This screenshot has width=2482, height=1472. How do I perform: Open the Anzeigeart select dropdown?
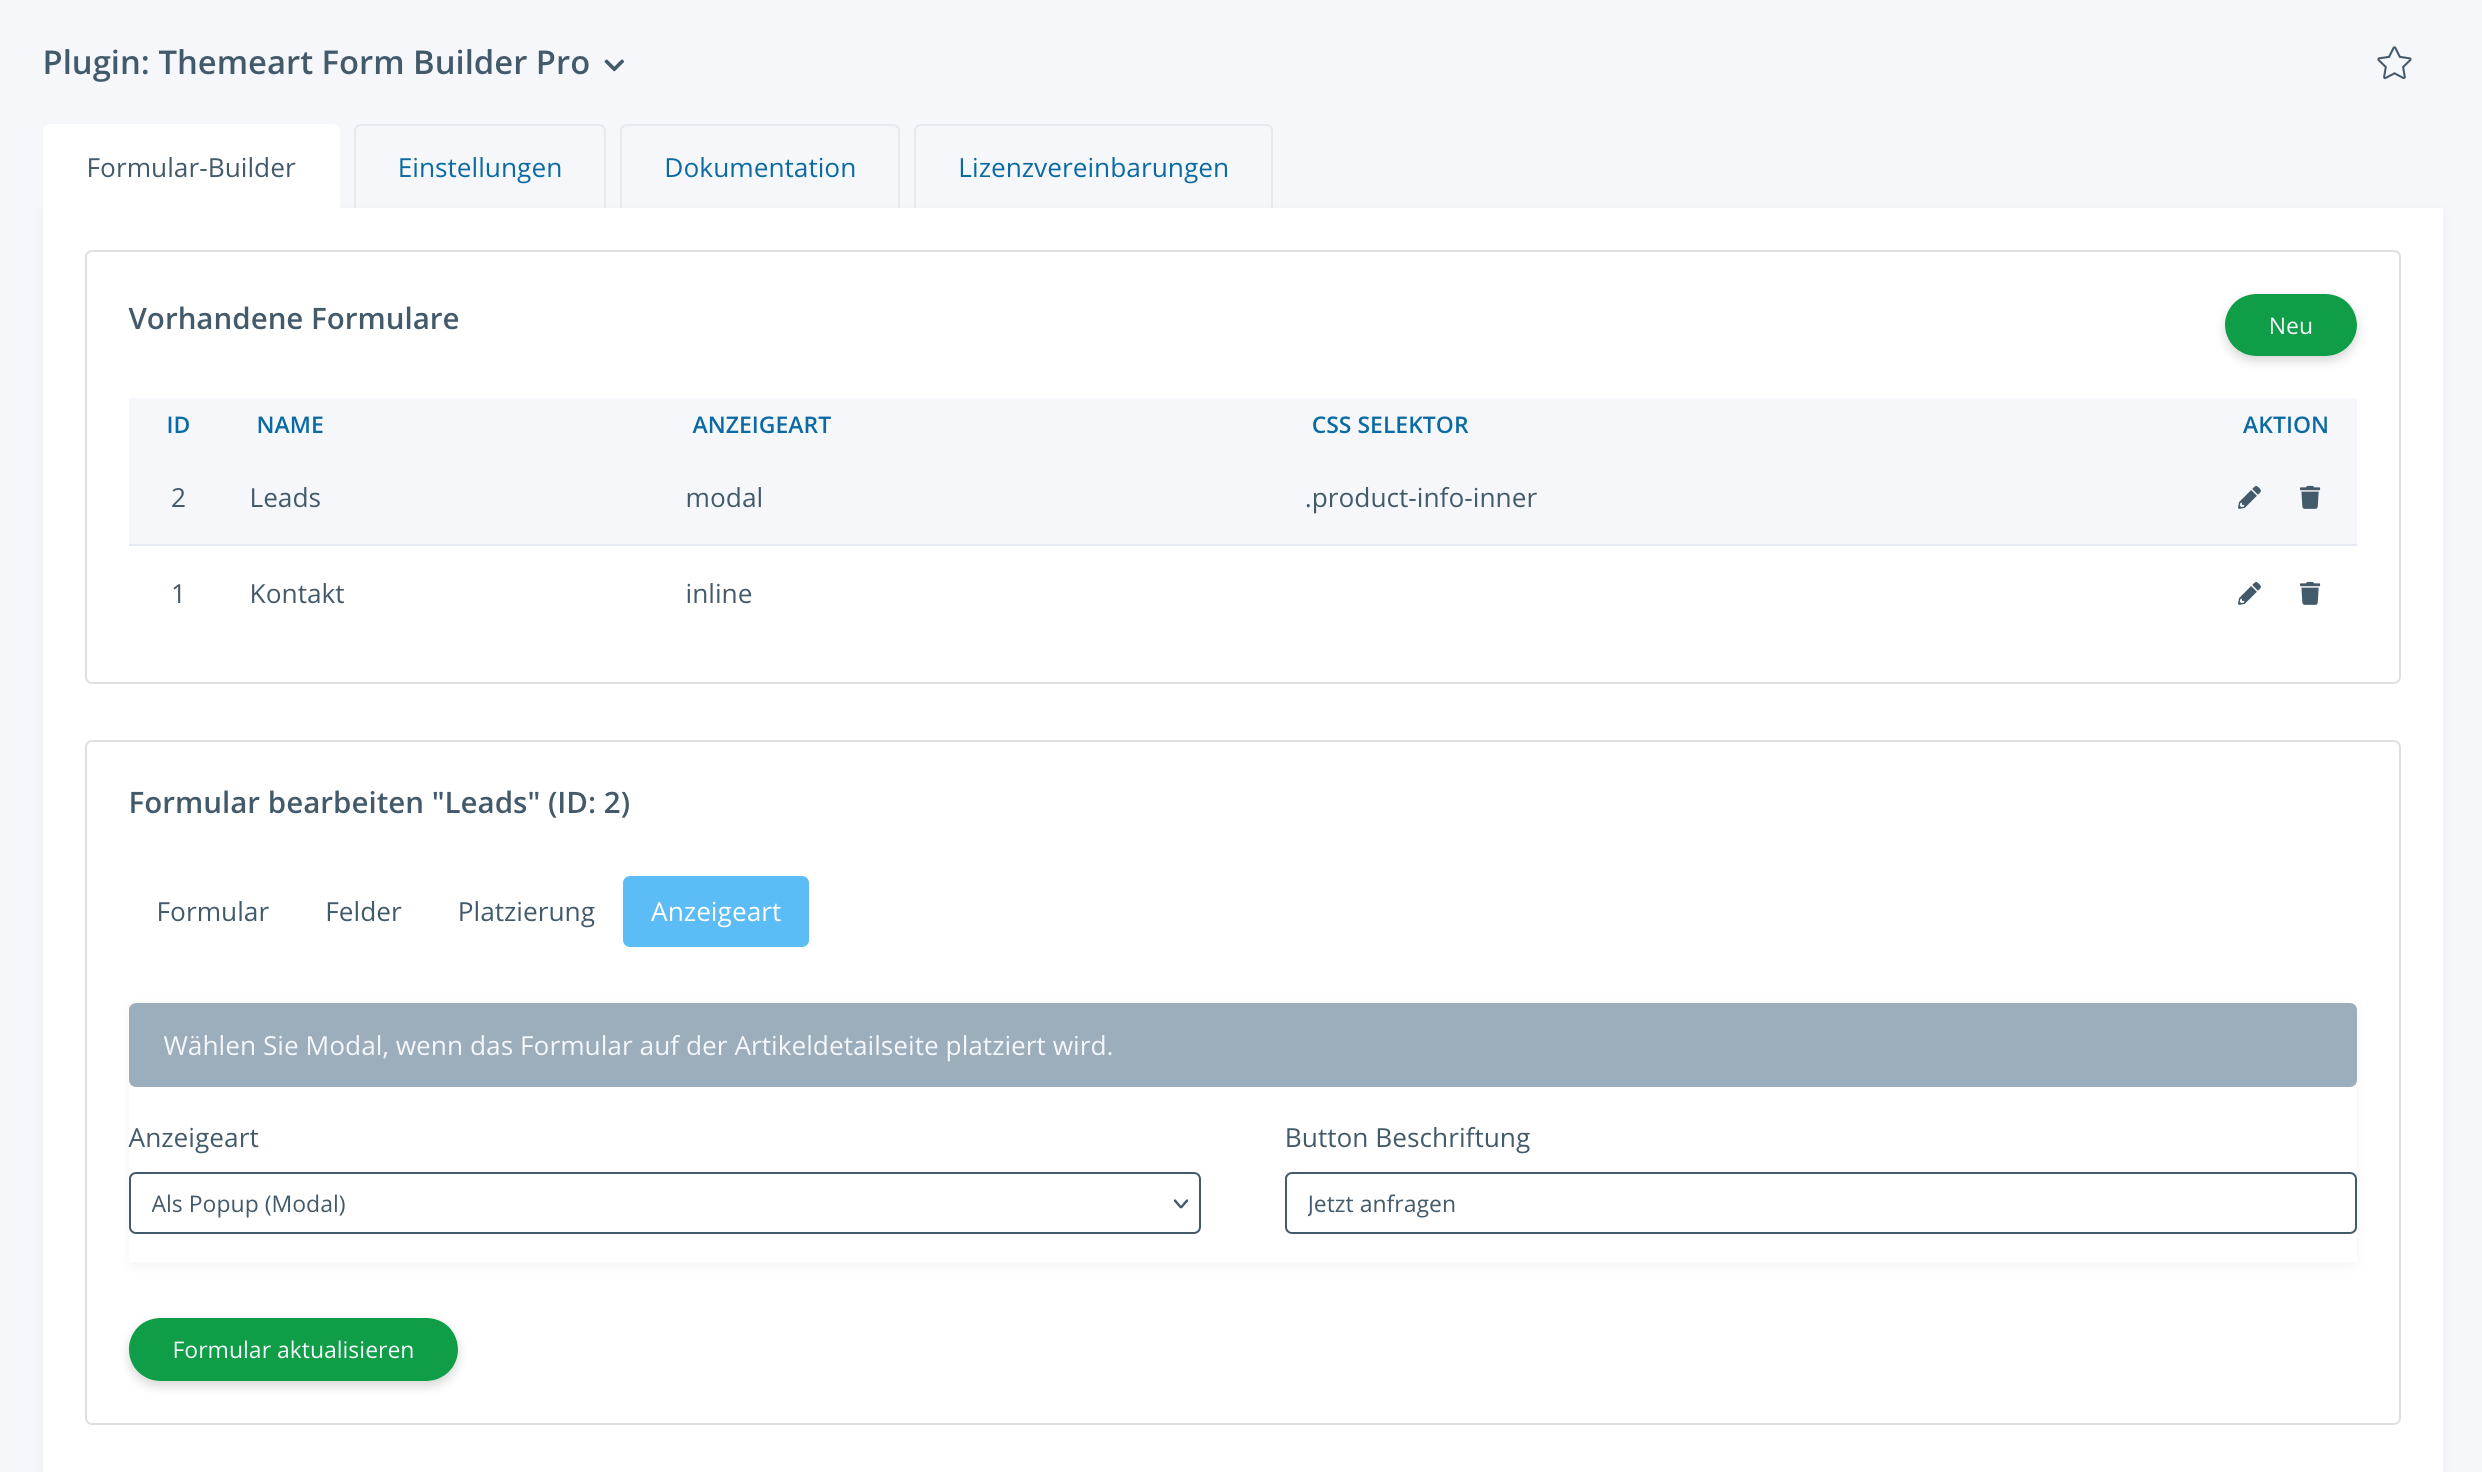click(664, 1203)
